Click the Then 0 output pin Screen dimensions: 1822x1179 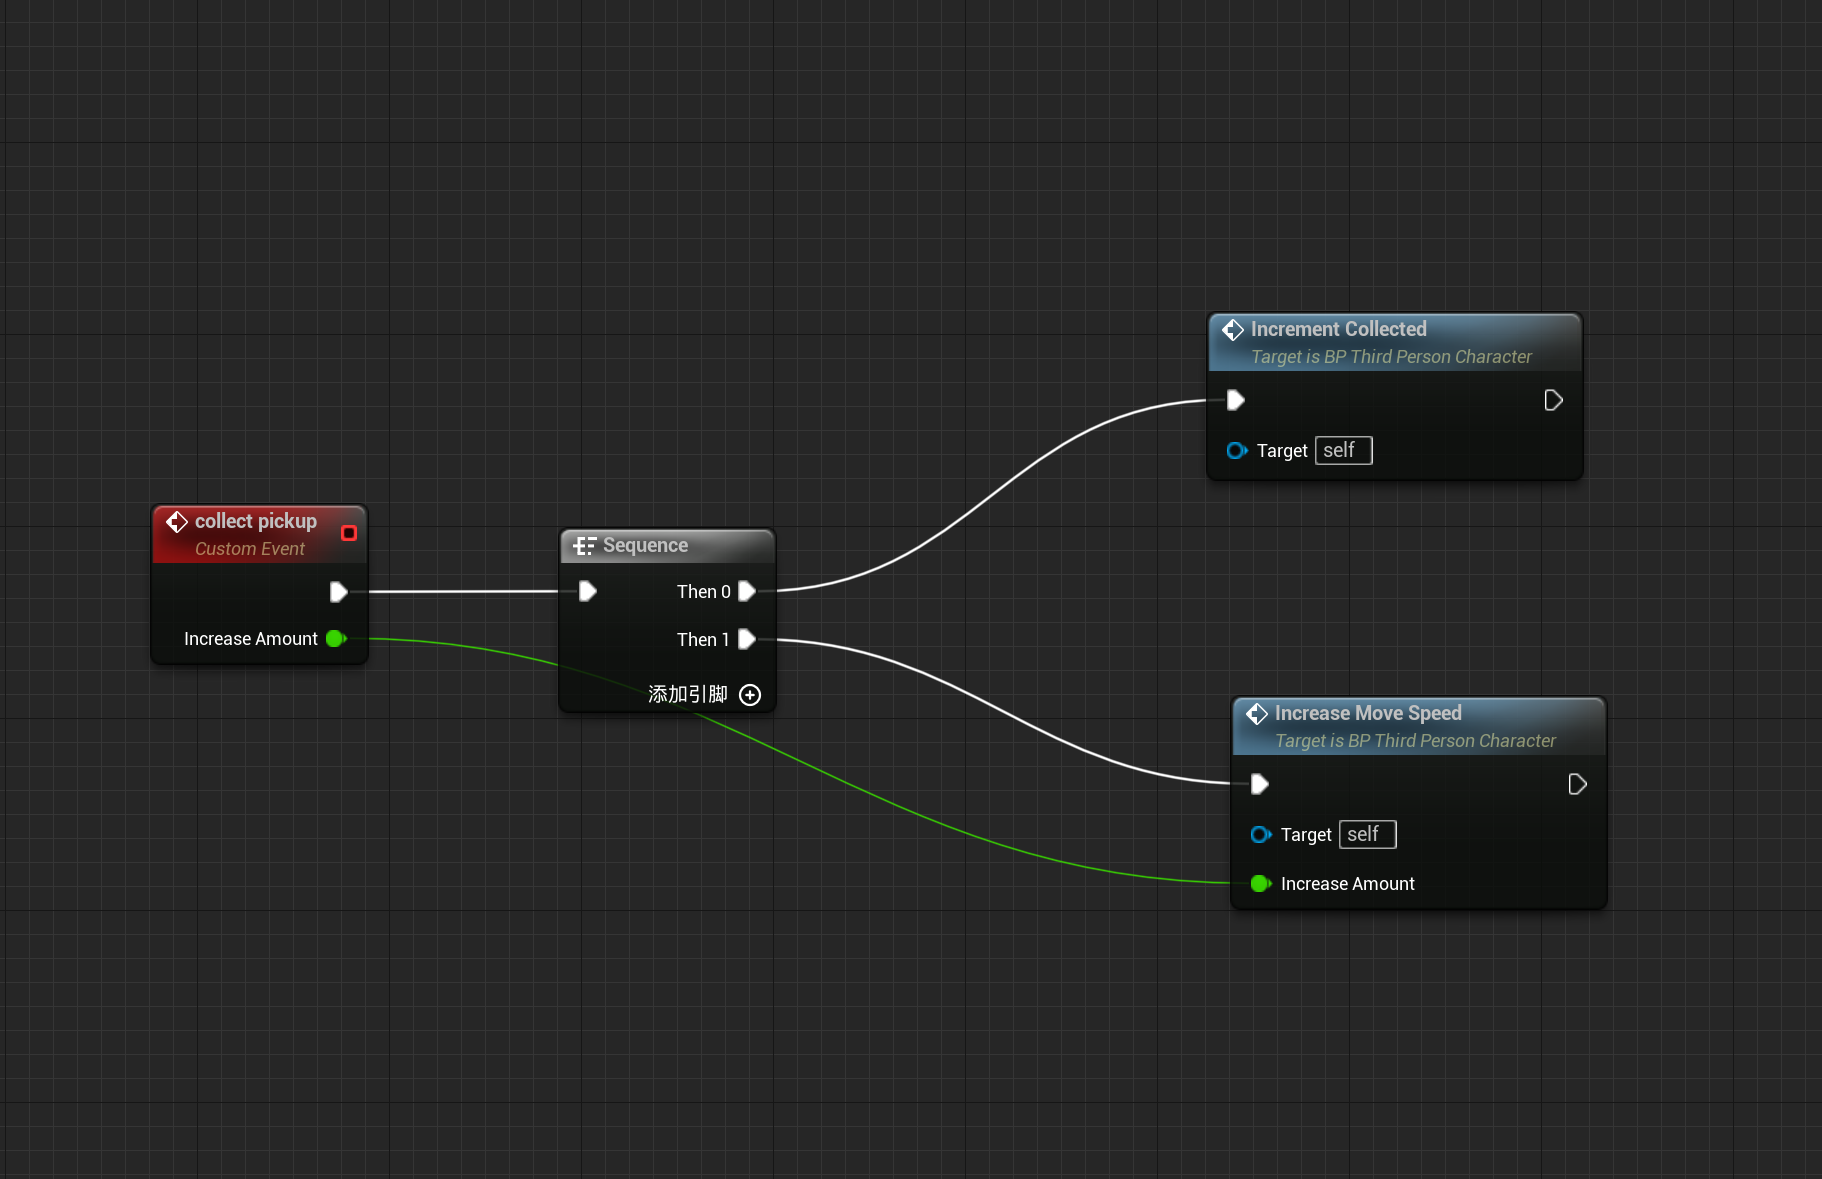point(746,592)
